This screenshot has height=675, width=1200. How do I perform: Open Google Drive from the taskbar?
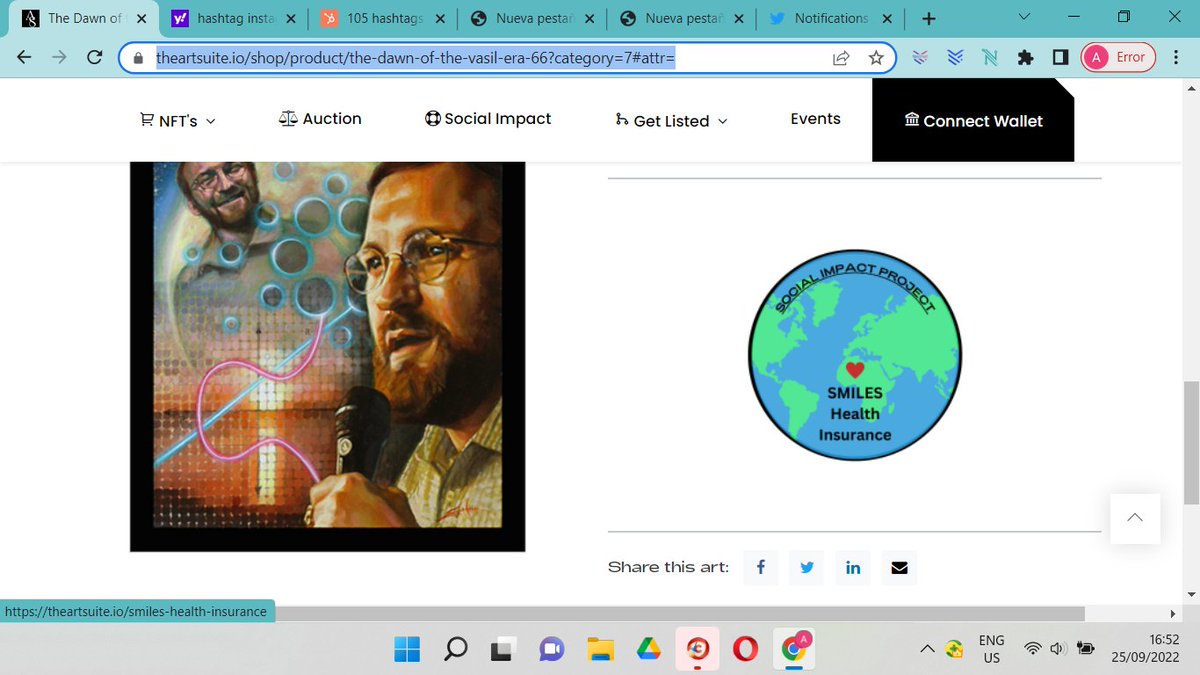pos(648,649)
